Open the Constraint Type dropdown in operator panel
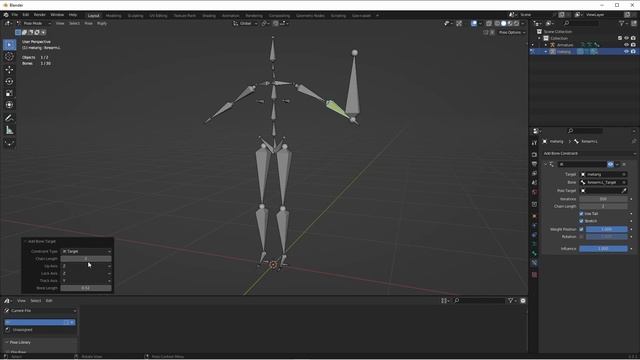Image resolution: width=640 pixels, height=360 pixels. pyautogui.click(x=86, y=251)
